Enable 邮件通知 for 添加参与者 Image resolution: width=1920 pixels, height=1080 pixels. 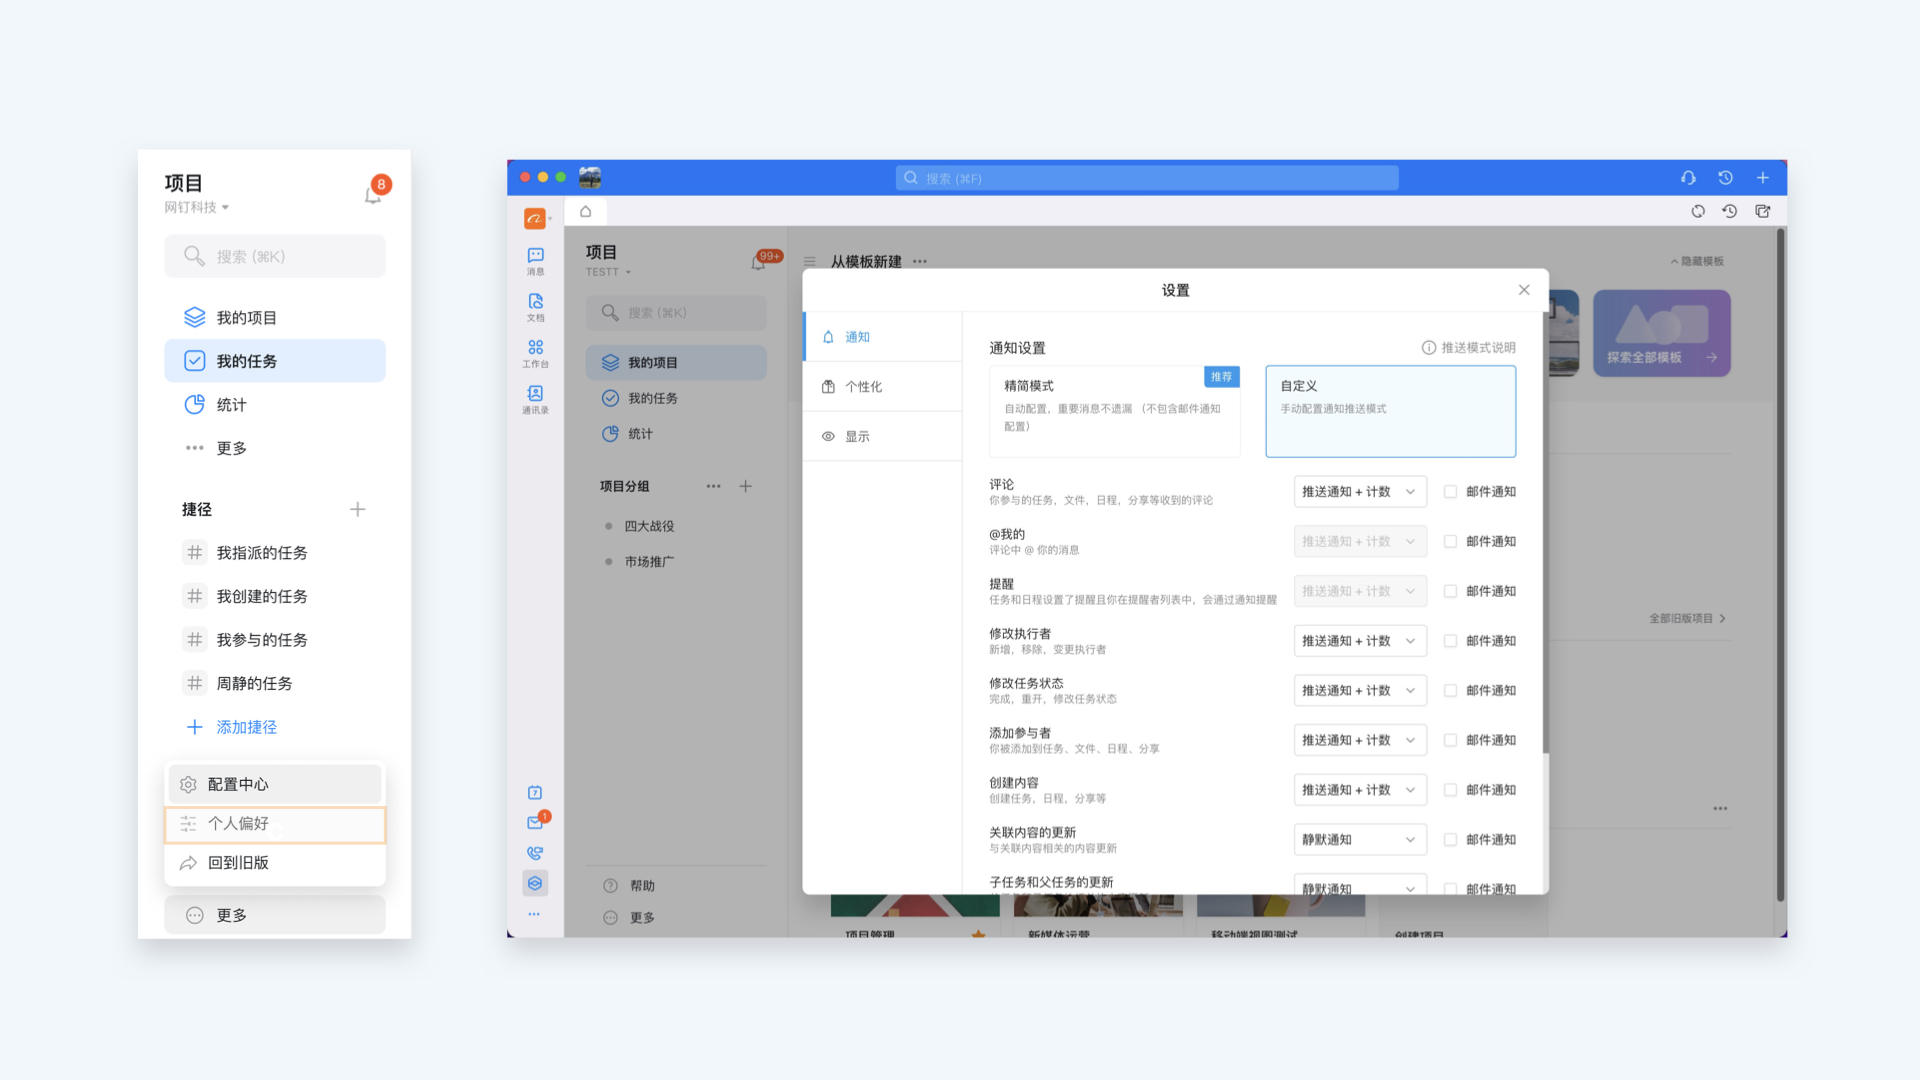coord(1450,740)
